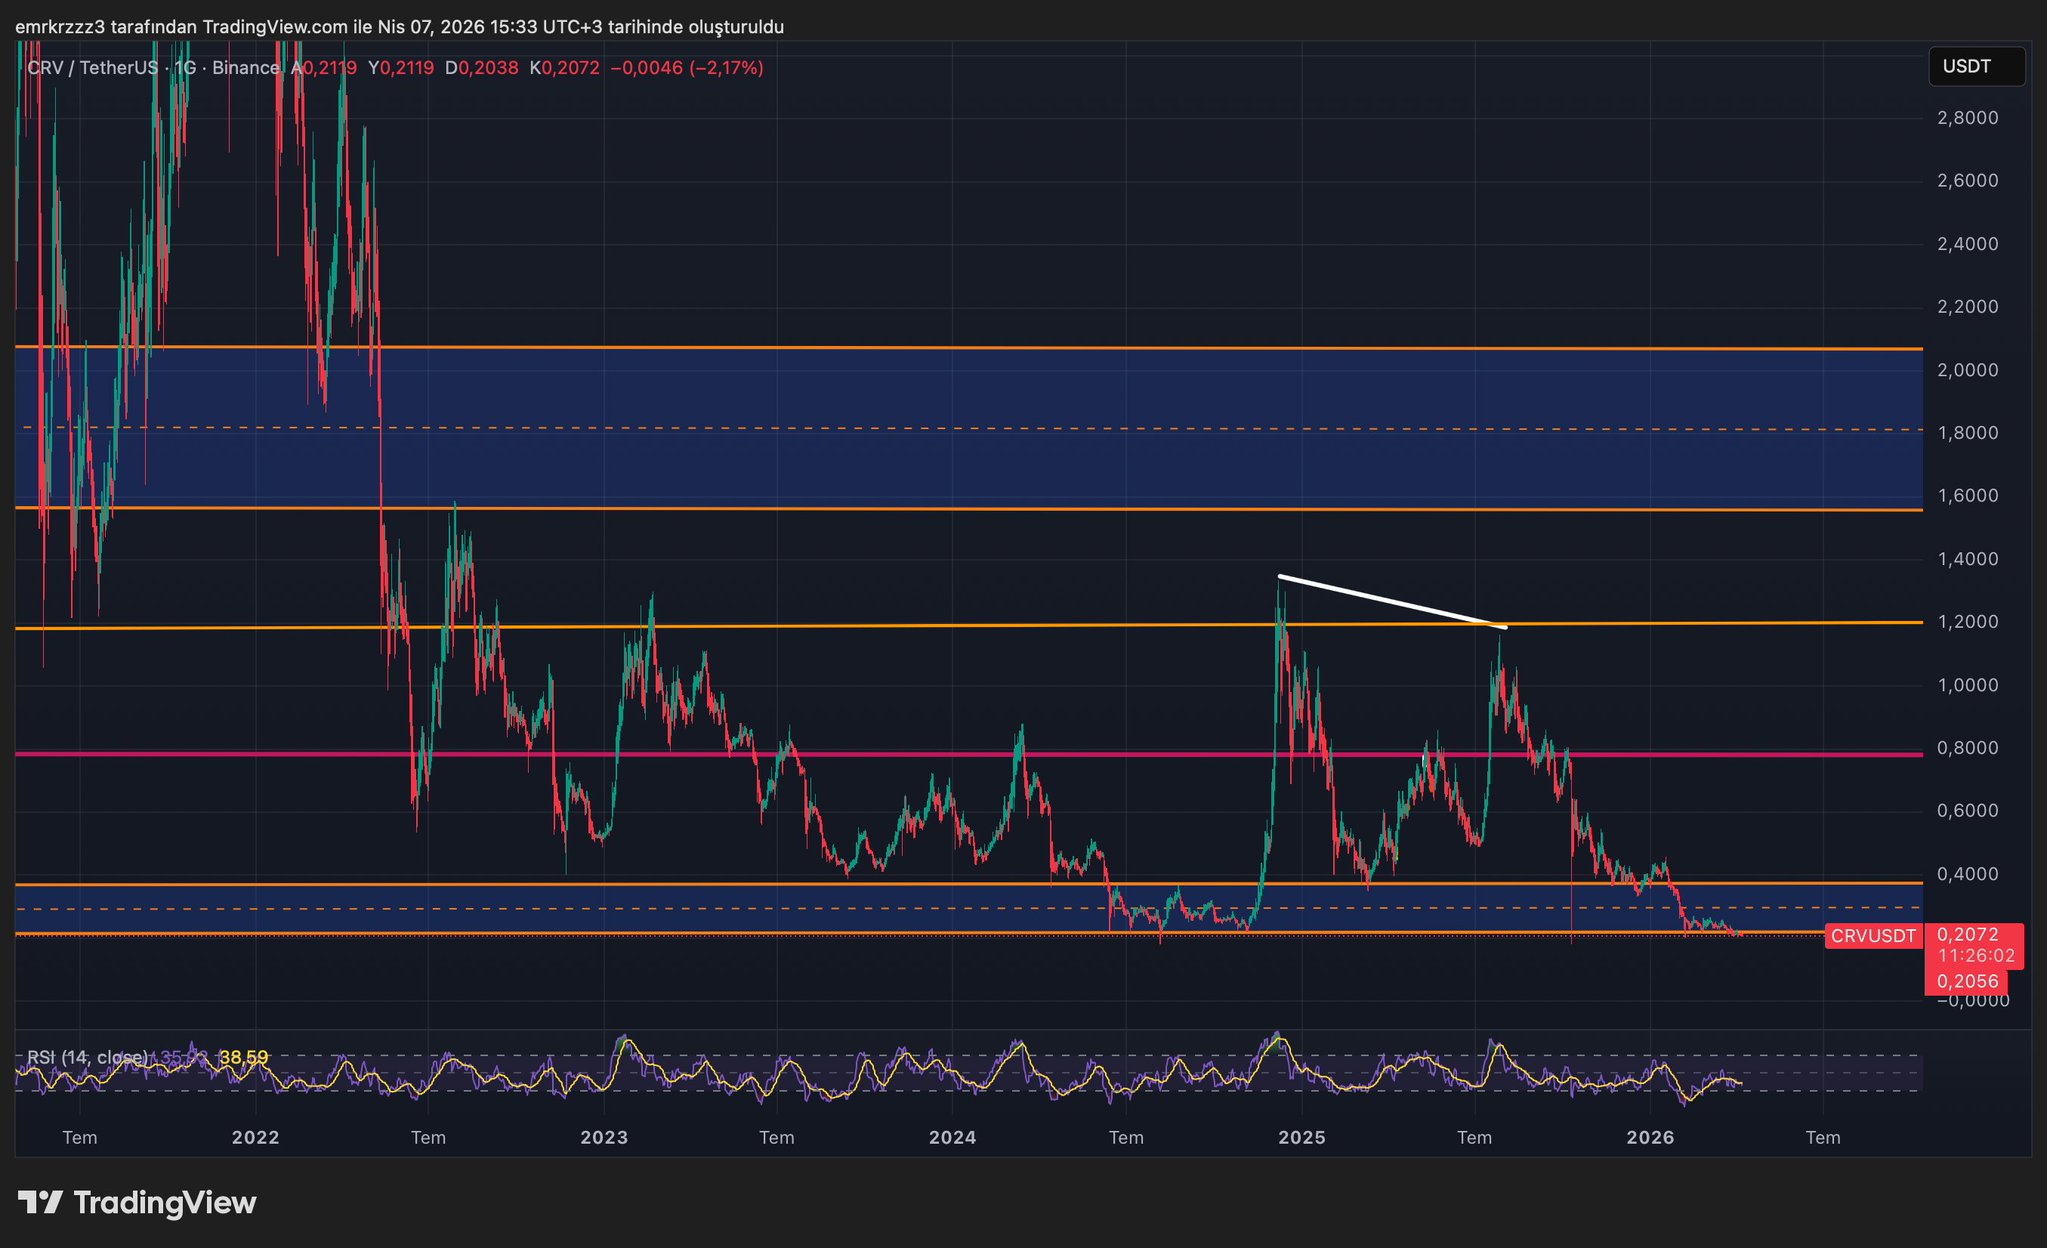Click the 1,2000 level on price axis

1967,622
